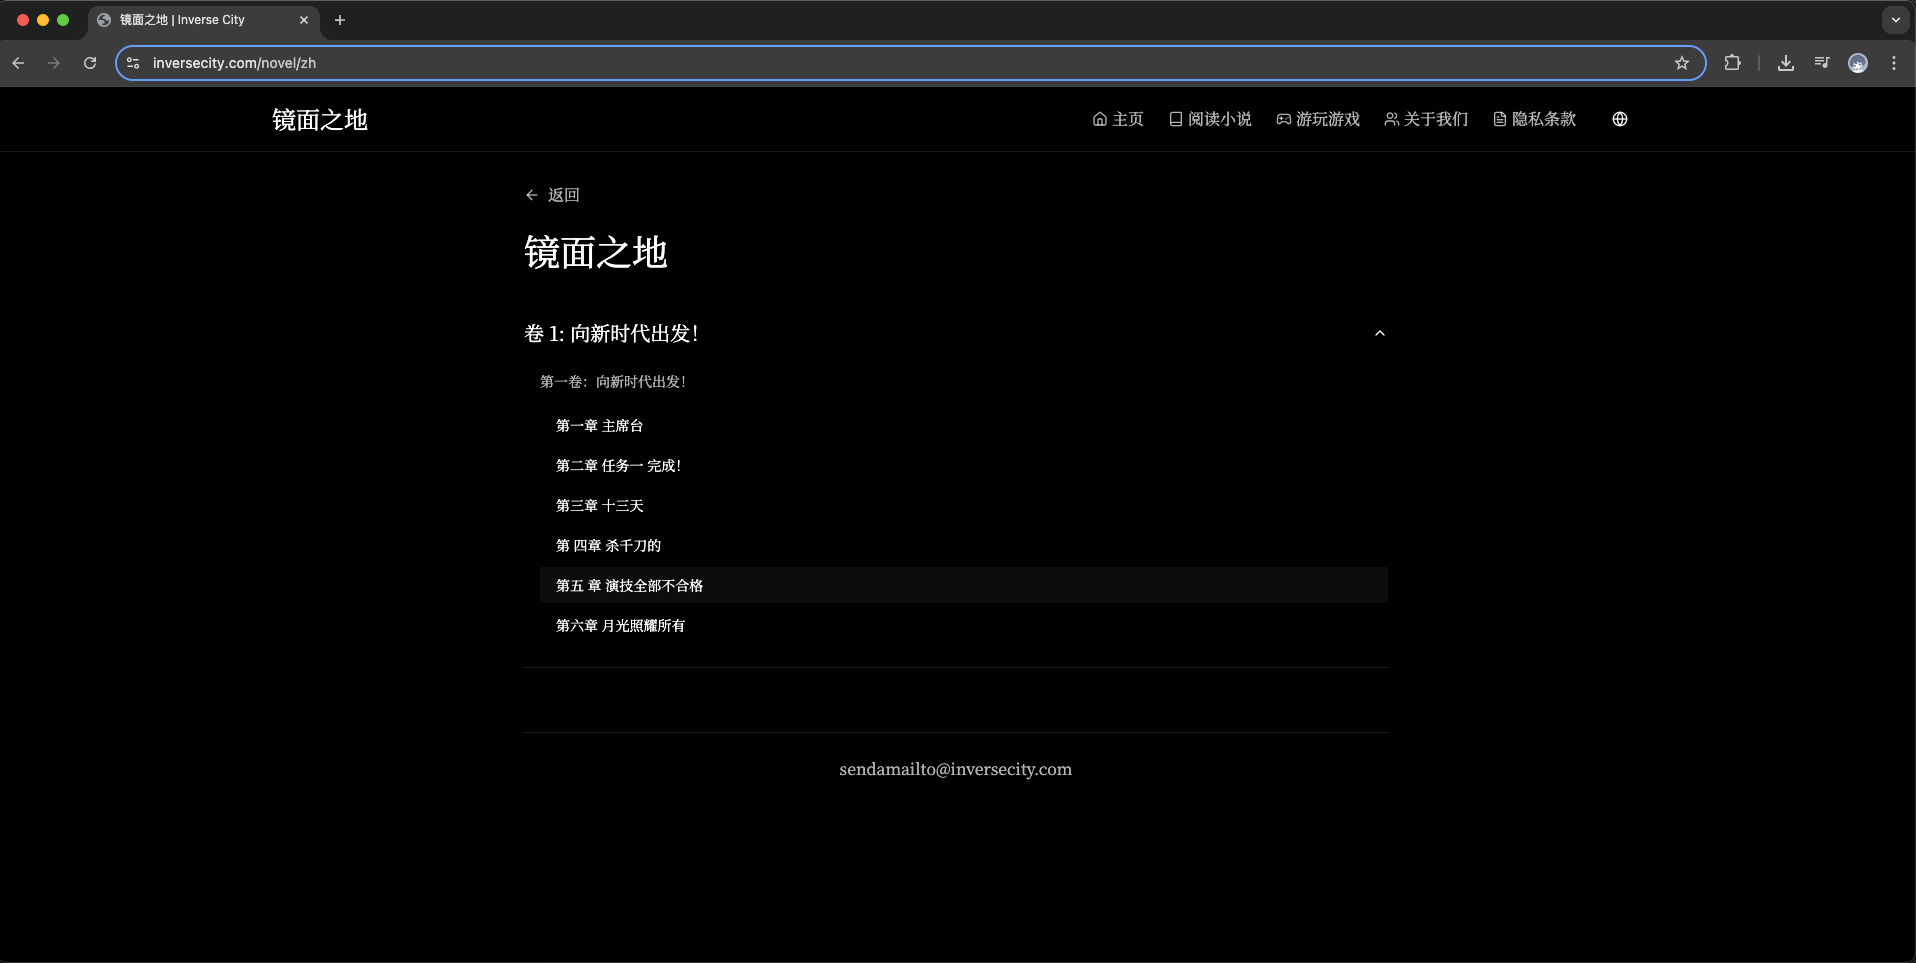Click the globe language switcher icon

pos(1619,119)
